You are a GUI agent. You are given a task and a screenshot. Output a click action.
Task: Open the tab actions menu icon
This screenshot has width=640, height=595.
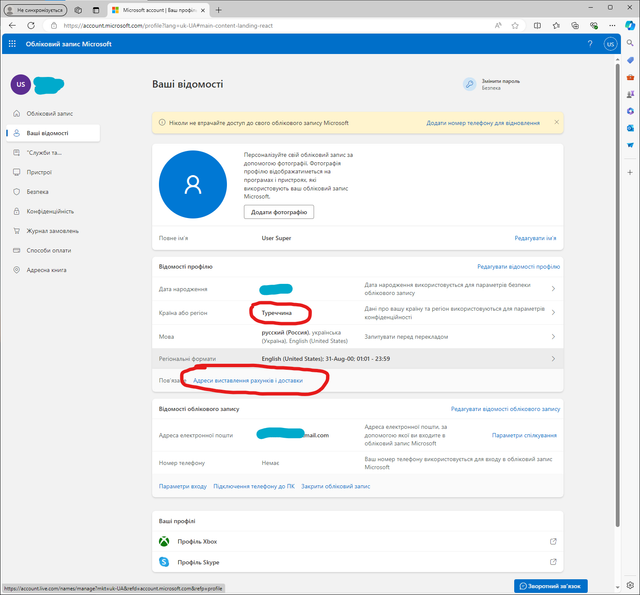click(96, 10)
